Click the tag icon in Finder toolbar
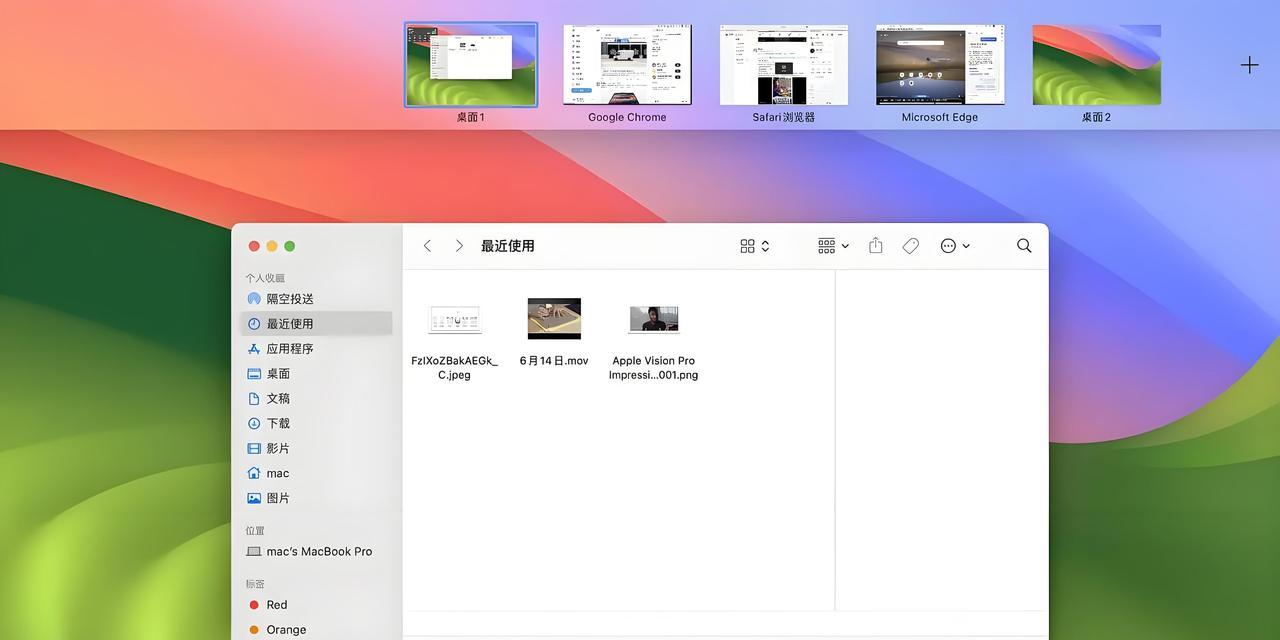This screenshot has width=1280, height=640. pos(911,245)
